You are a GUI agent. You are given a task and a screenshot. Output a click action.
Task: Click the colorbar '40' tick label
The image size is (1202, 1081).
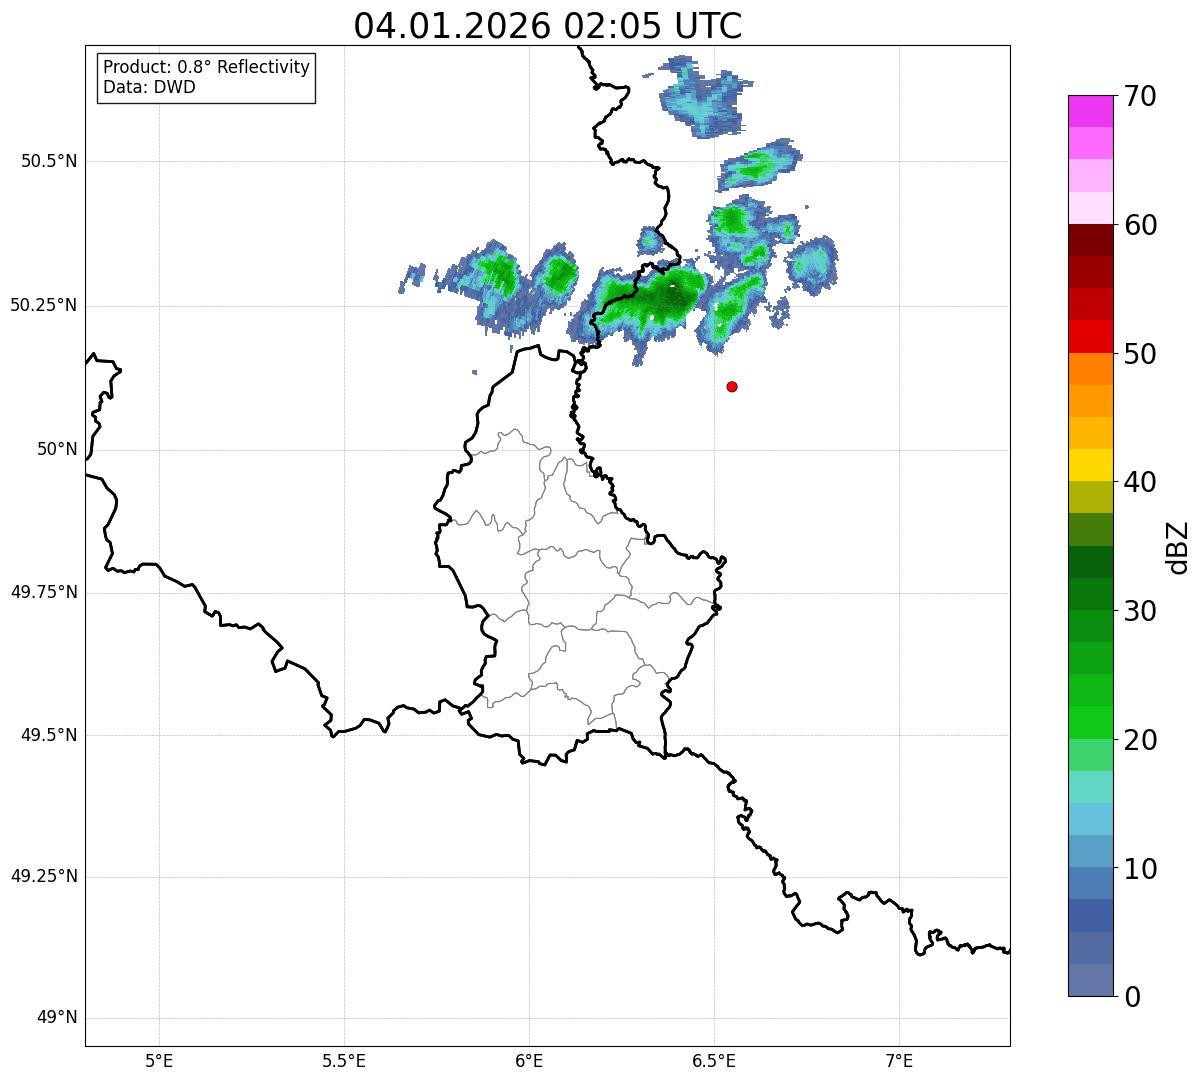(x=1140, y=482)
